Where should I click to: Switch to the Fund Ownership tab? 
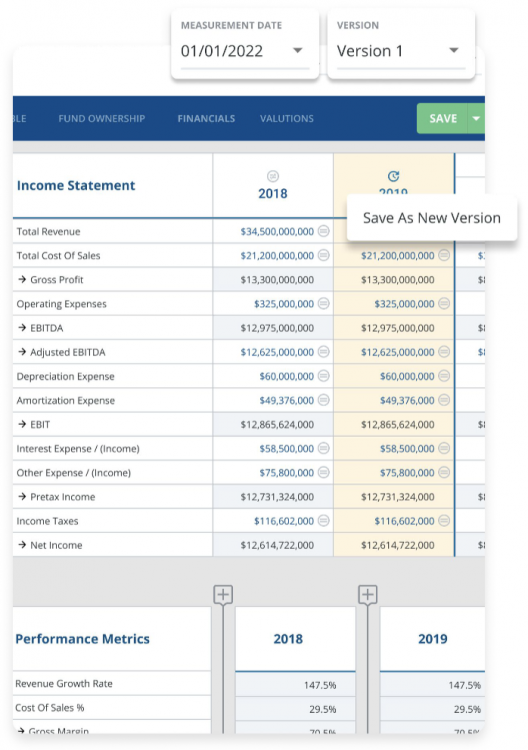(101, 119)
